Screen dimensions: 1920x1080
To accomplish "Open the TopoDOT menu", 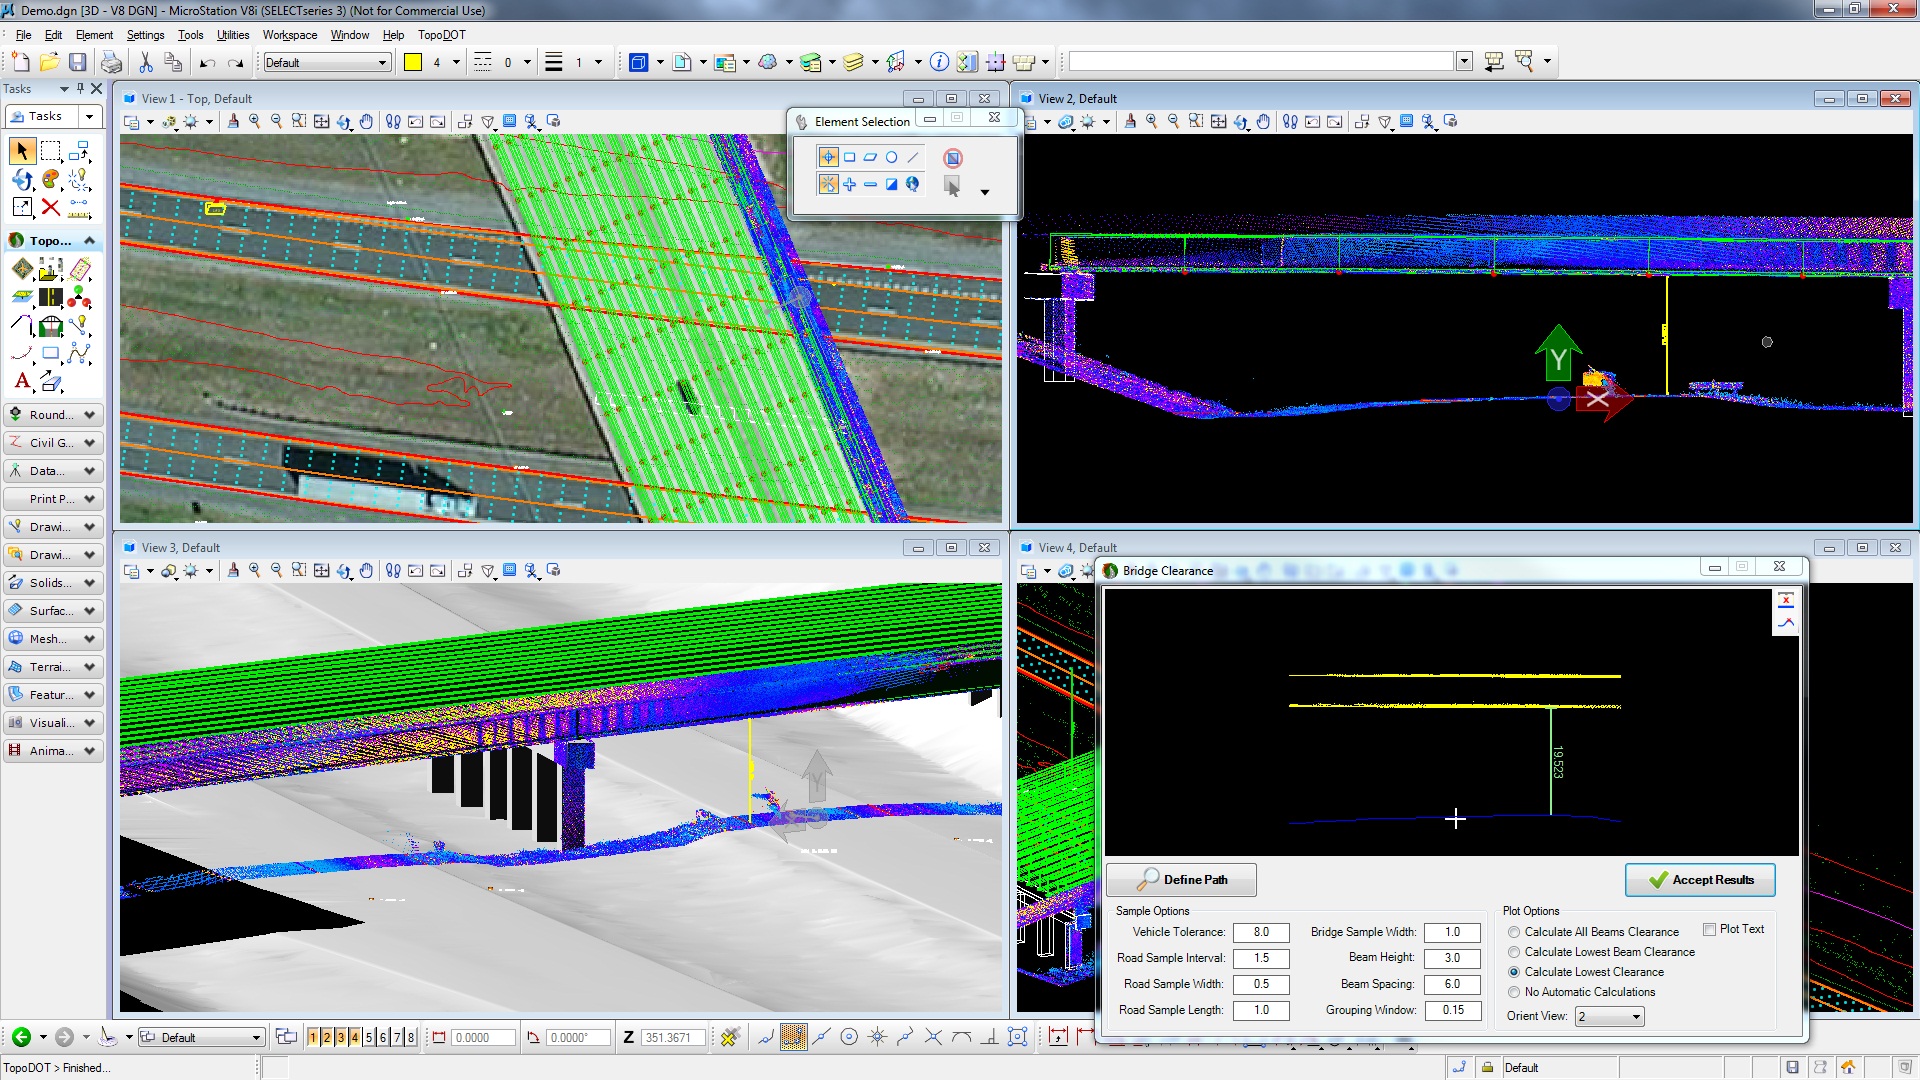I will (441, 35).
